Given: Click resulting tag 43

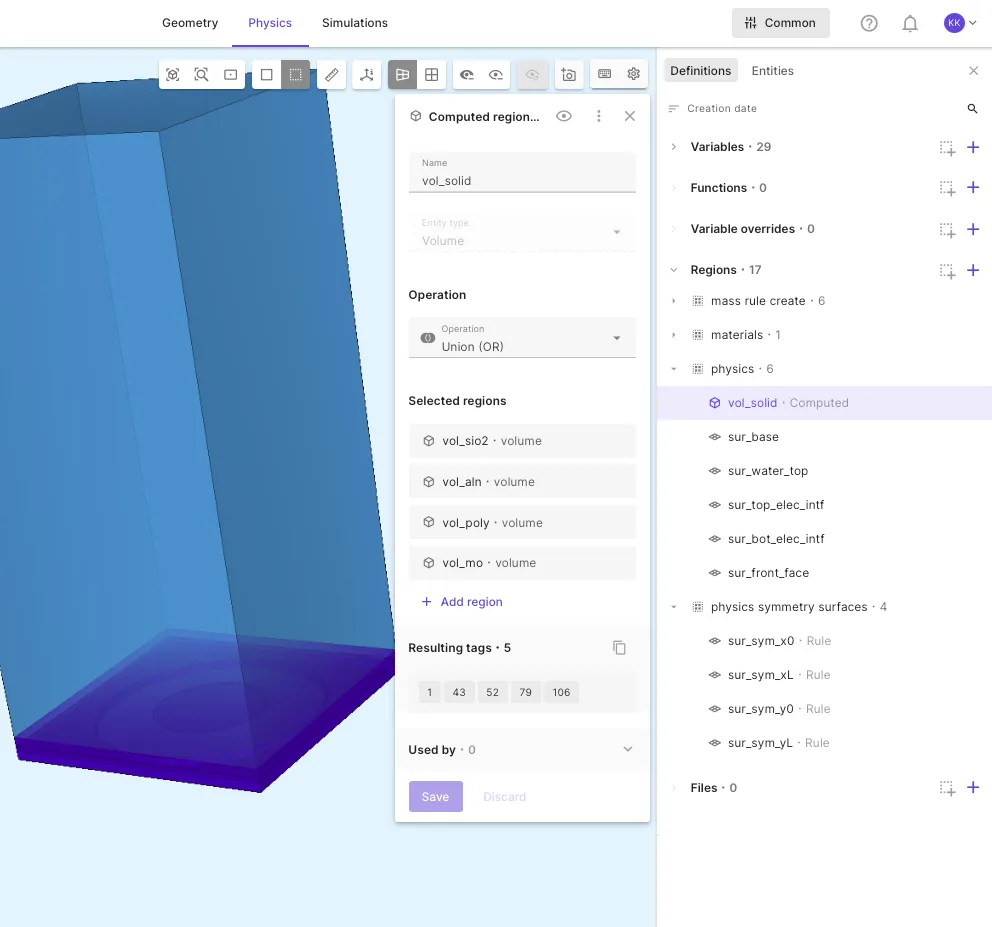Looking at the screenshot, I should (x=459, y=692).
